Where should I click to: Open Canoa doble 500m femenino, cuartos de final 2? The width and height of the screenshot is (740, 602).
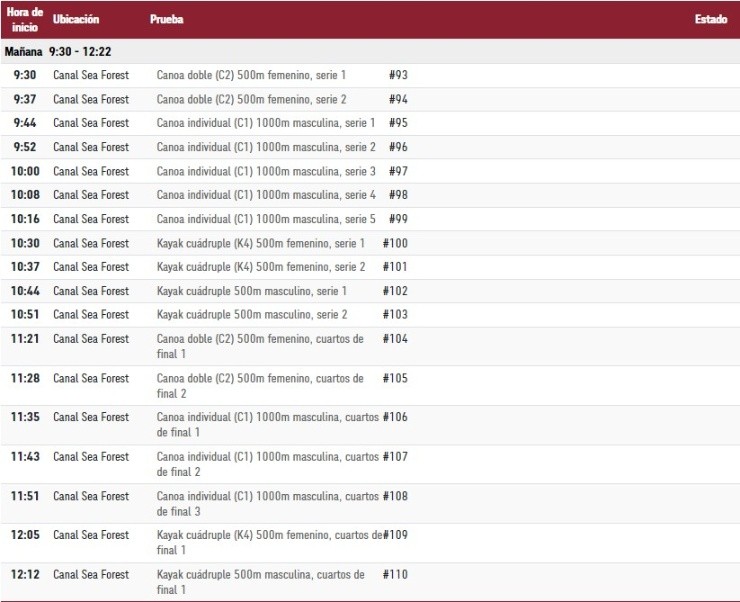(260, 385)
